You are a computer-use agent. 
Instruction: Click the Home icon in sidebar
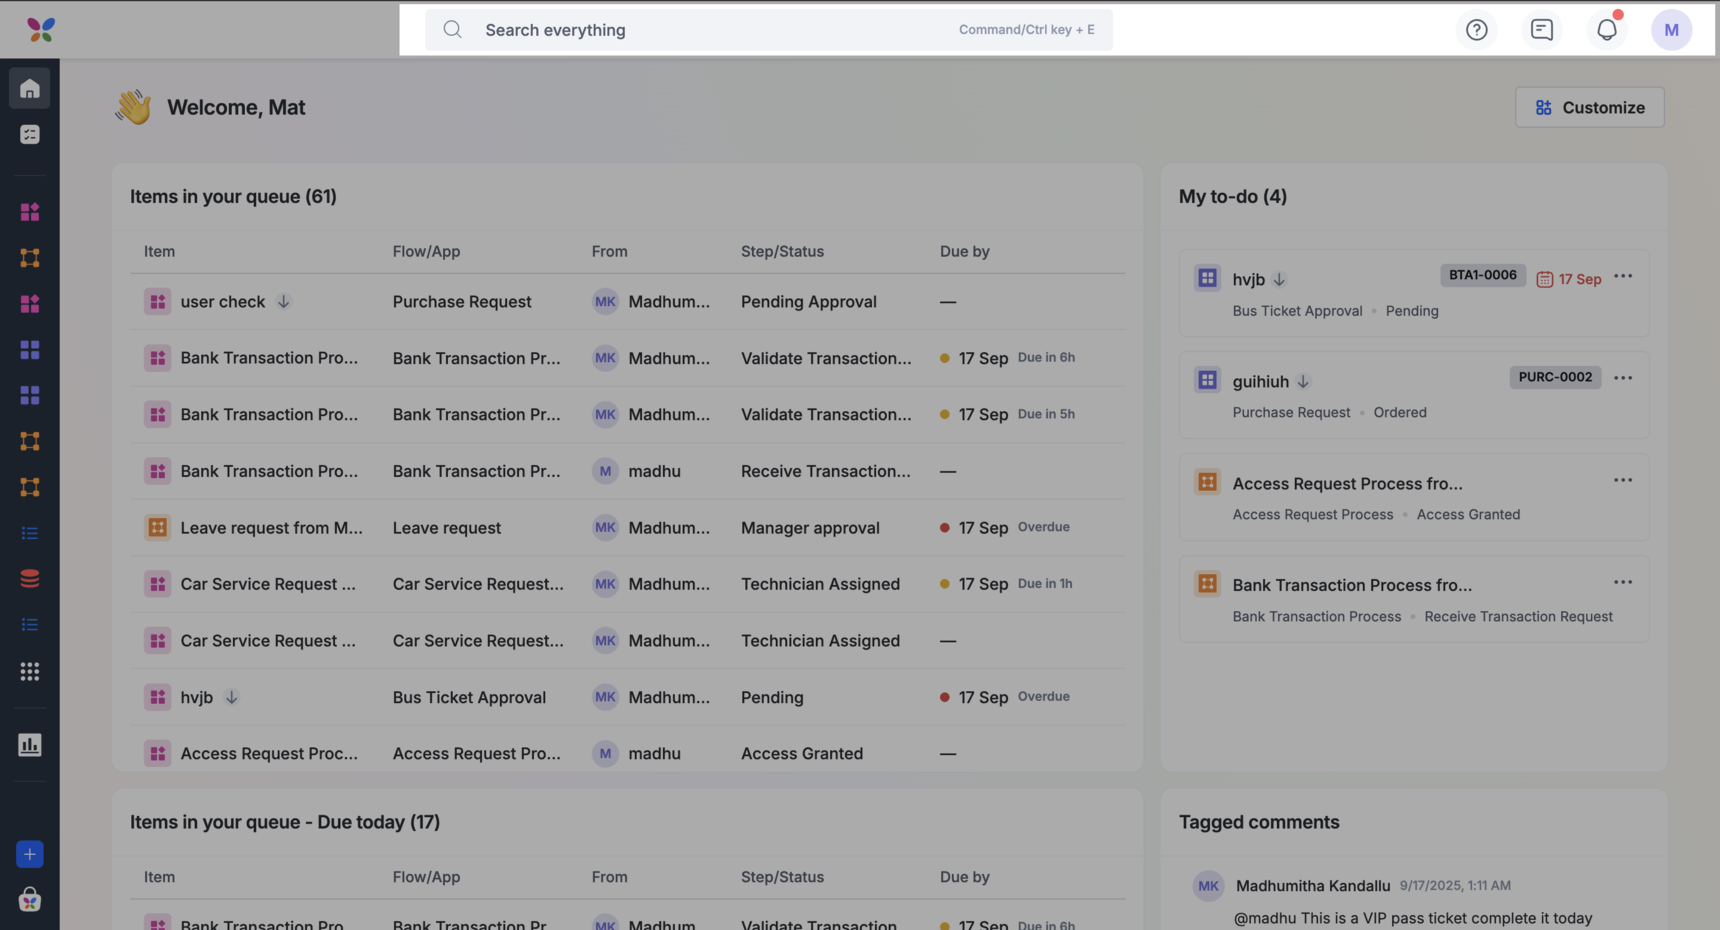30,89
